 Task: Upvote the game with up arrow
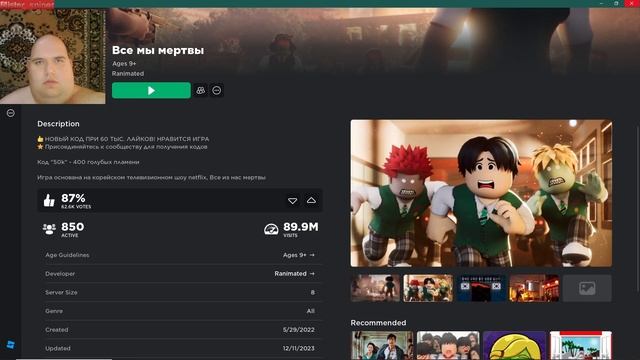(x=311, y=200)
